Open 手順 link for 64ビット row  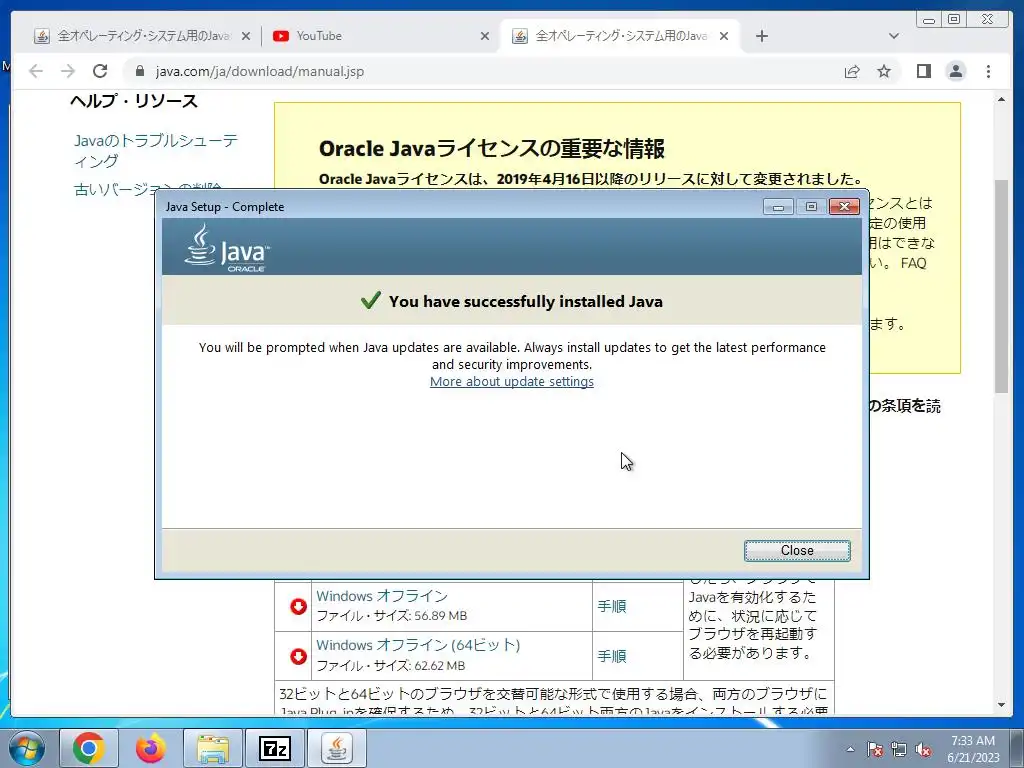(612, 656)
